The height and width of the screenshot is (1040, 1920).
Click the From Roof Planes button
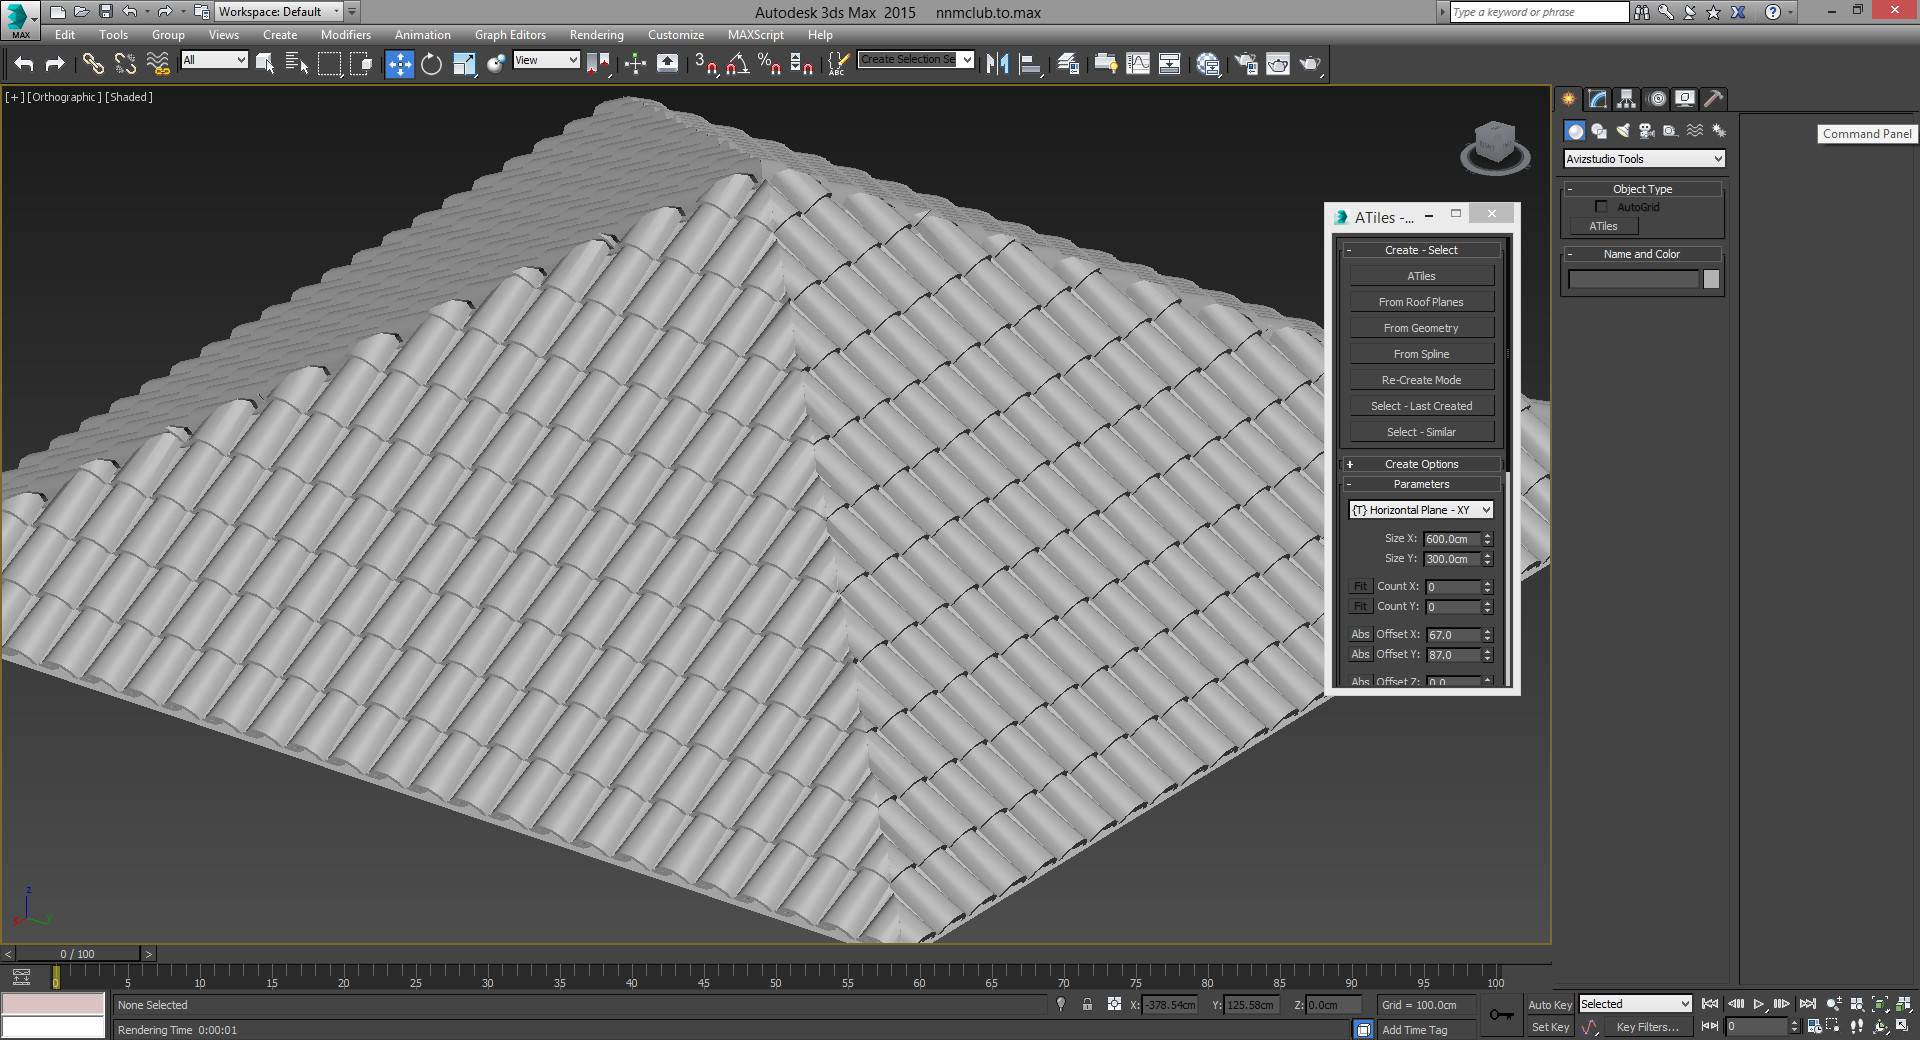(1421, 302)
